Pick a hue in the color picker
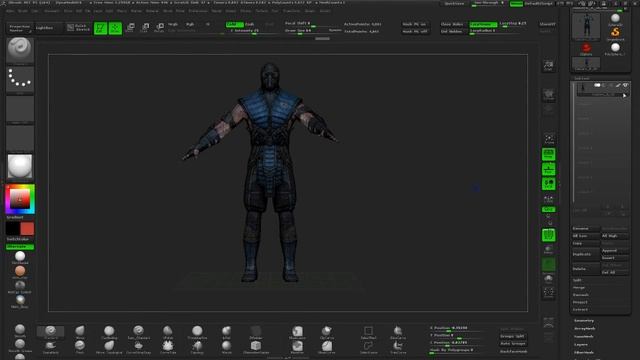Screen dimensions: 640x360 tap(20, 199)
